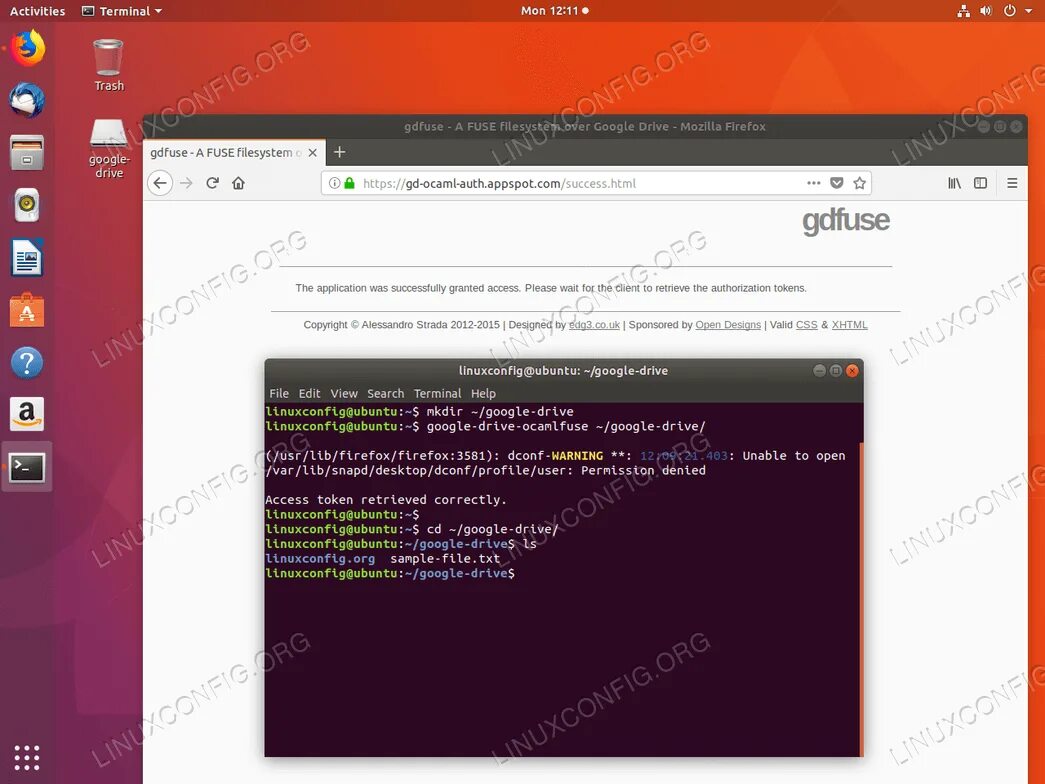Expand the Terminal app menu dropdown
Screen dimensions: 1045x784
[x=122, y=11]
